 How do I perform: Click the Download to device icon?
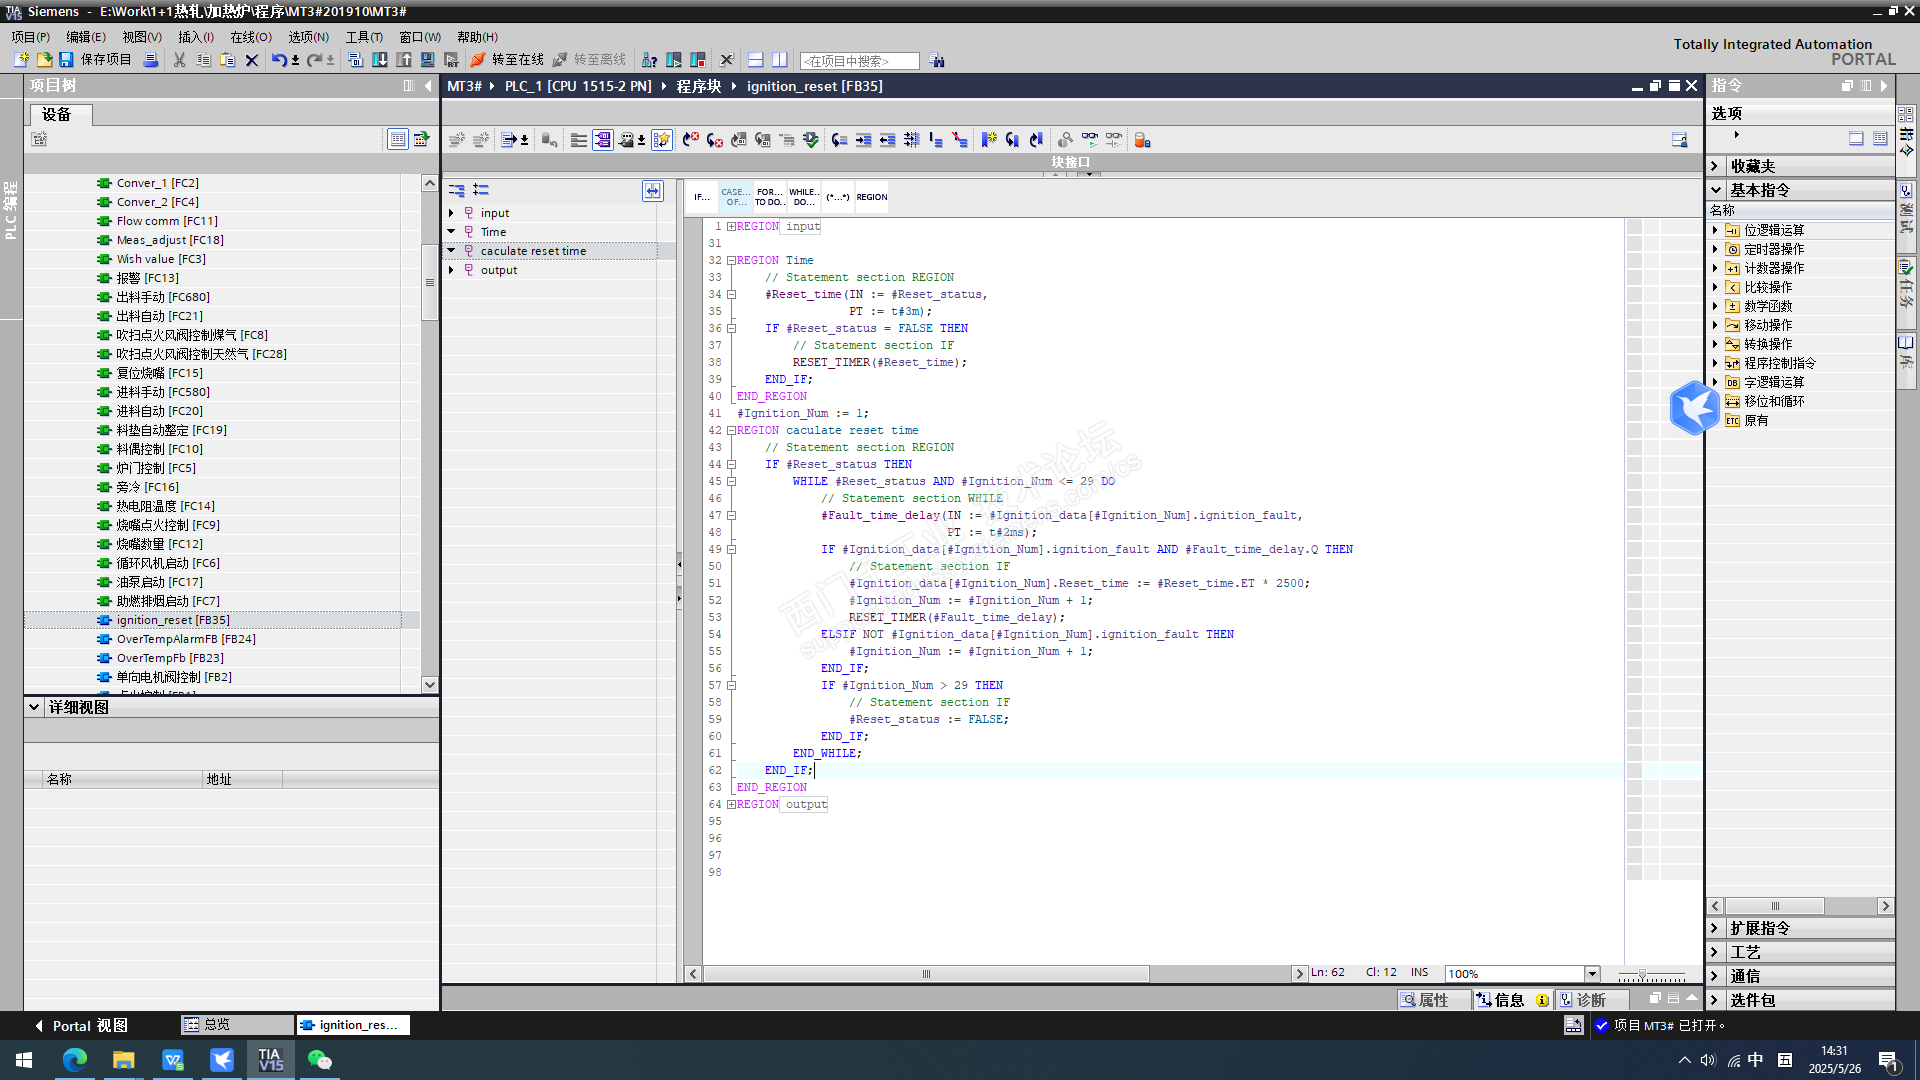pyautogui.click(x=380, y=60)
